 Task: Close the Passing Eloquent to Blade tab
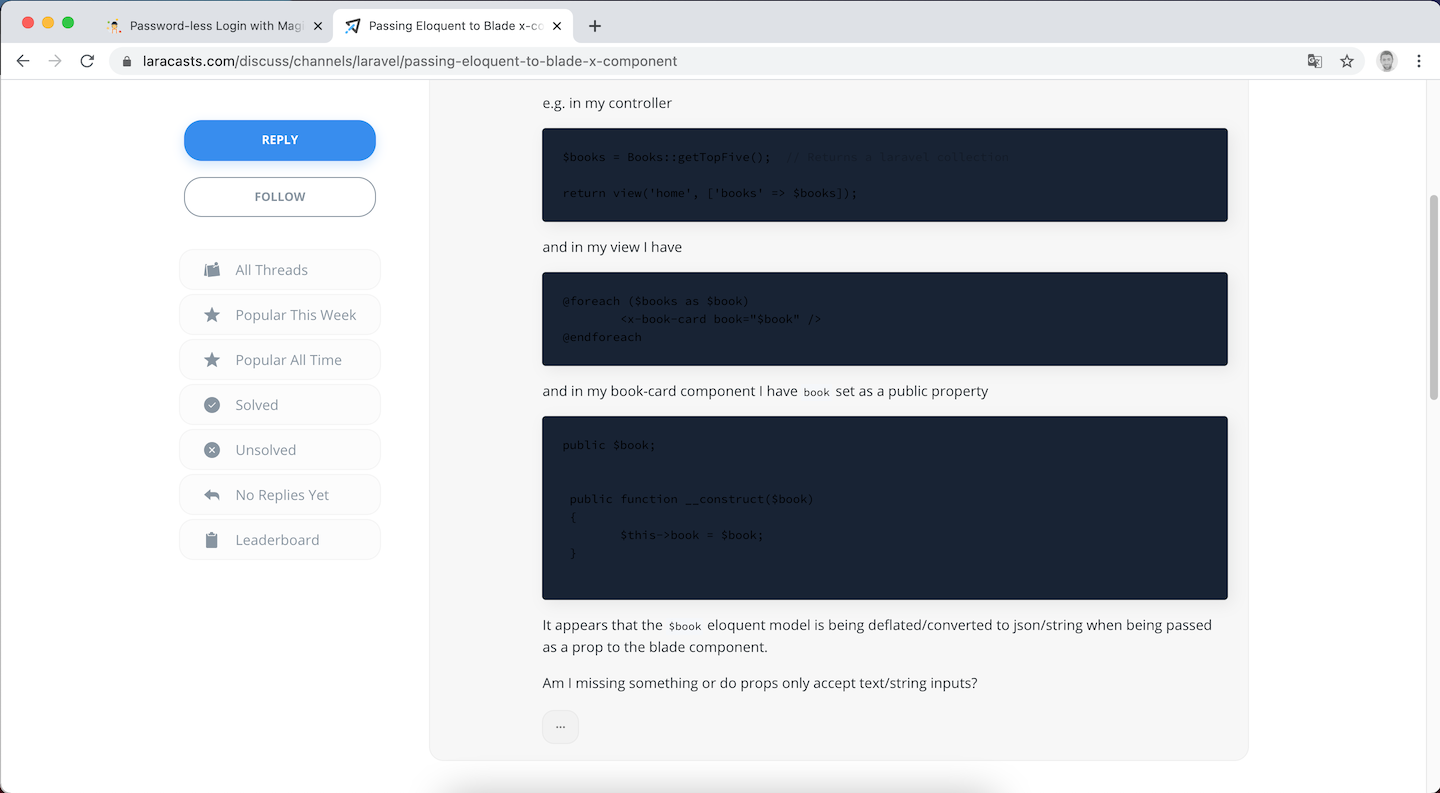[557, 26]
